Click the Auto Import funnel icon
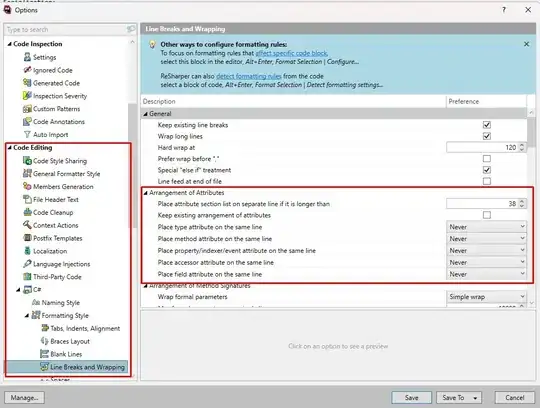This screenshot has height=408, width=540. tap(27, 135)
